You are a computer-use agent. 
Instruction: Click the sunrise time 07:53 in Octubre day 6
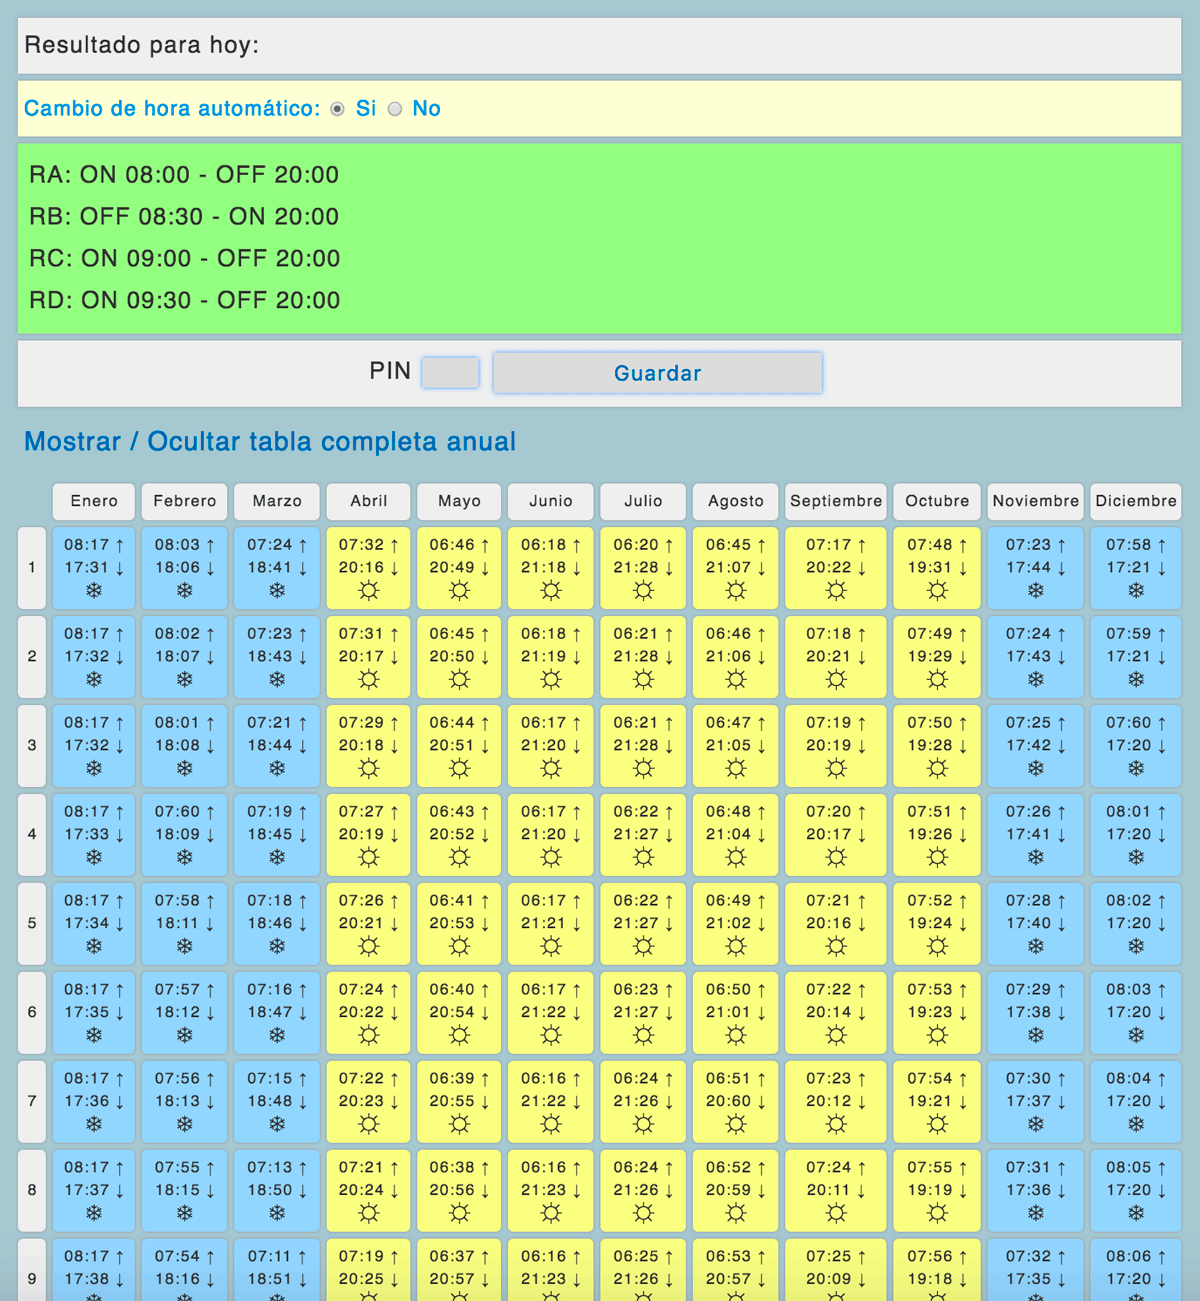pos(929,990)
